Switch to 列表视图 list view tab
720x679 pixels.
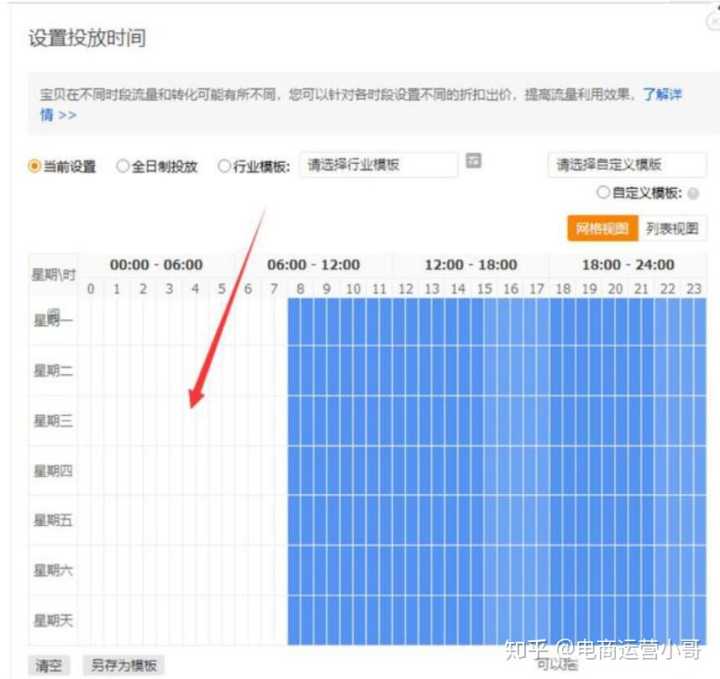(671, 228)
